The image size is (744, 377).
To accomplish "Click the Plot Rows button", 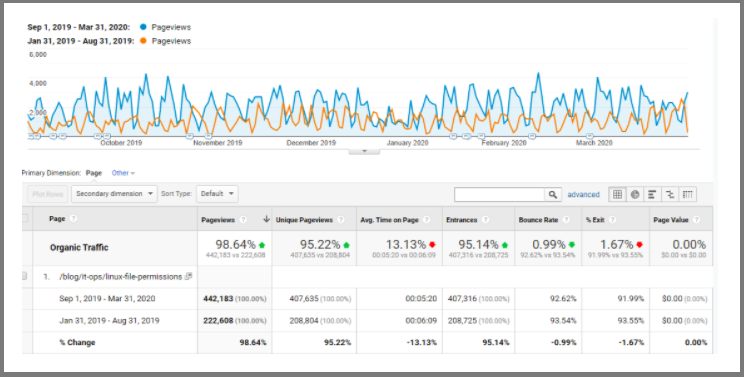I will click(x=48, y=194).
